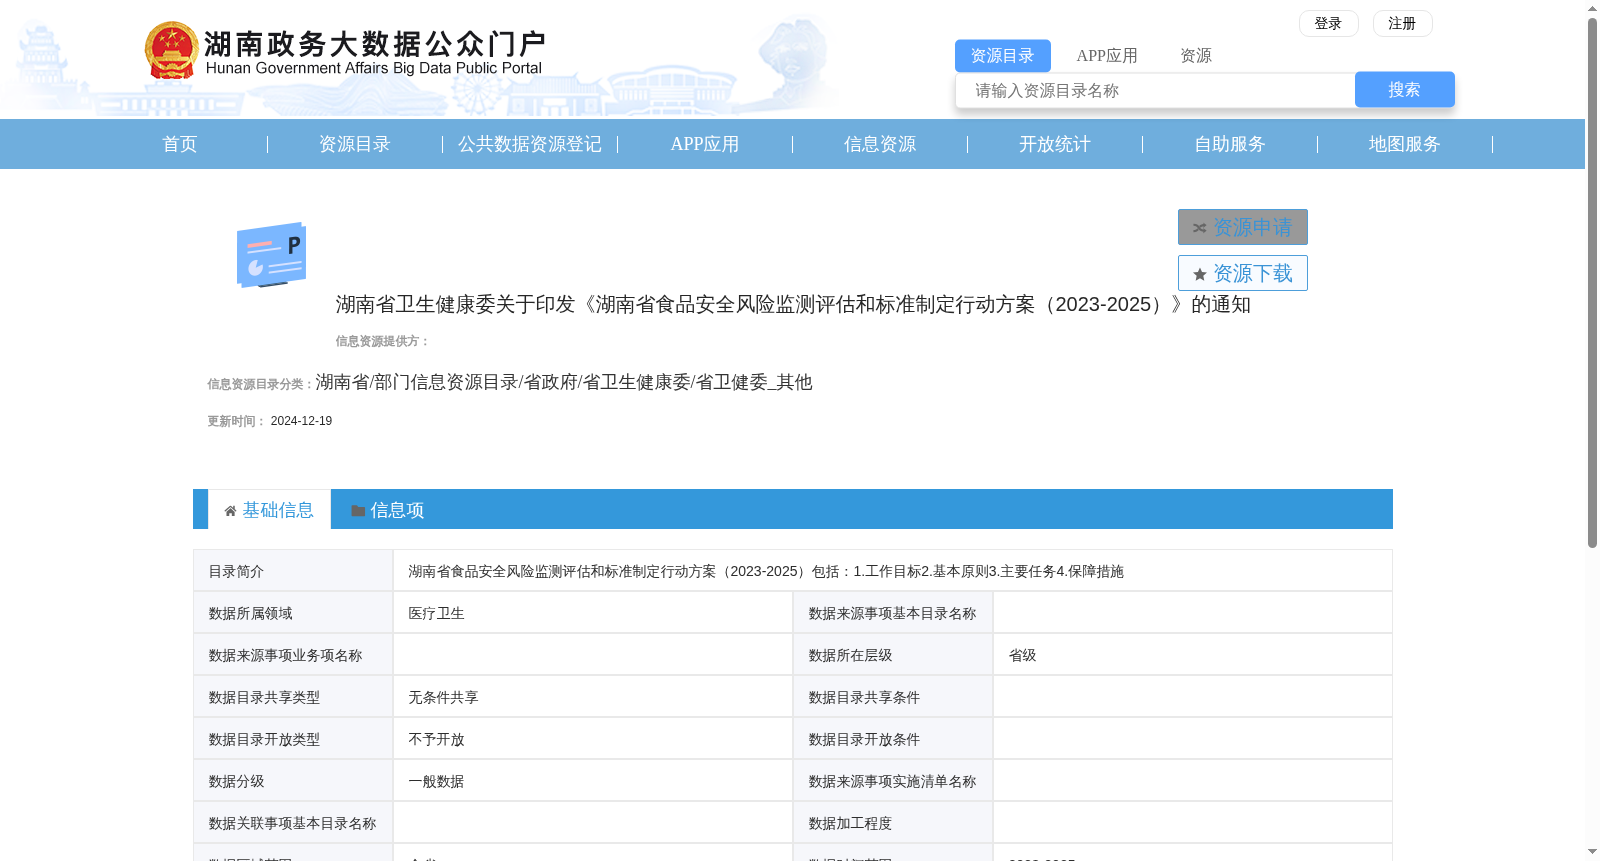Click the 数据关联事项基本目录名称 label cell
Viewport: 1600px width, 861px height.
[293, 823]
